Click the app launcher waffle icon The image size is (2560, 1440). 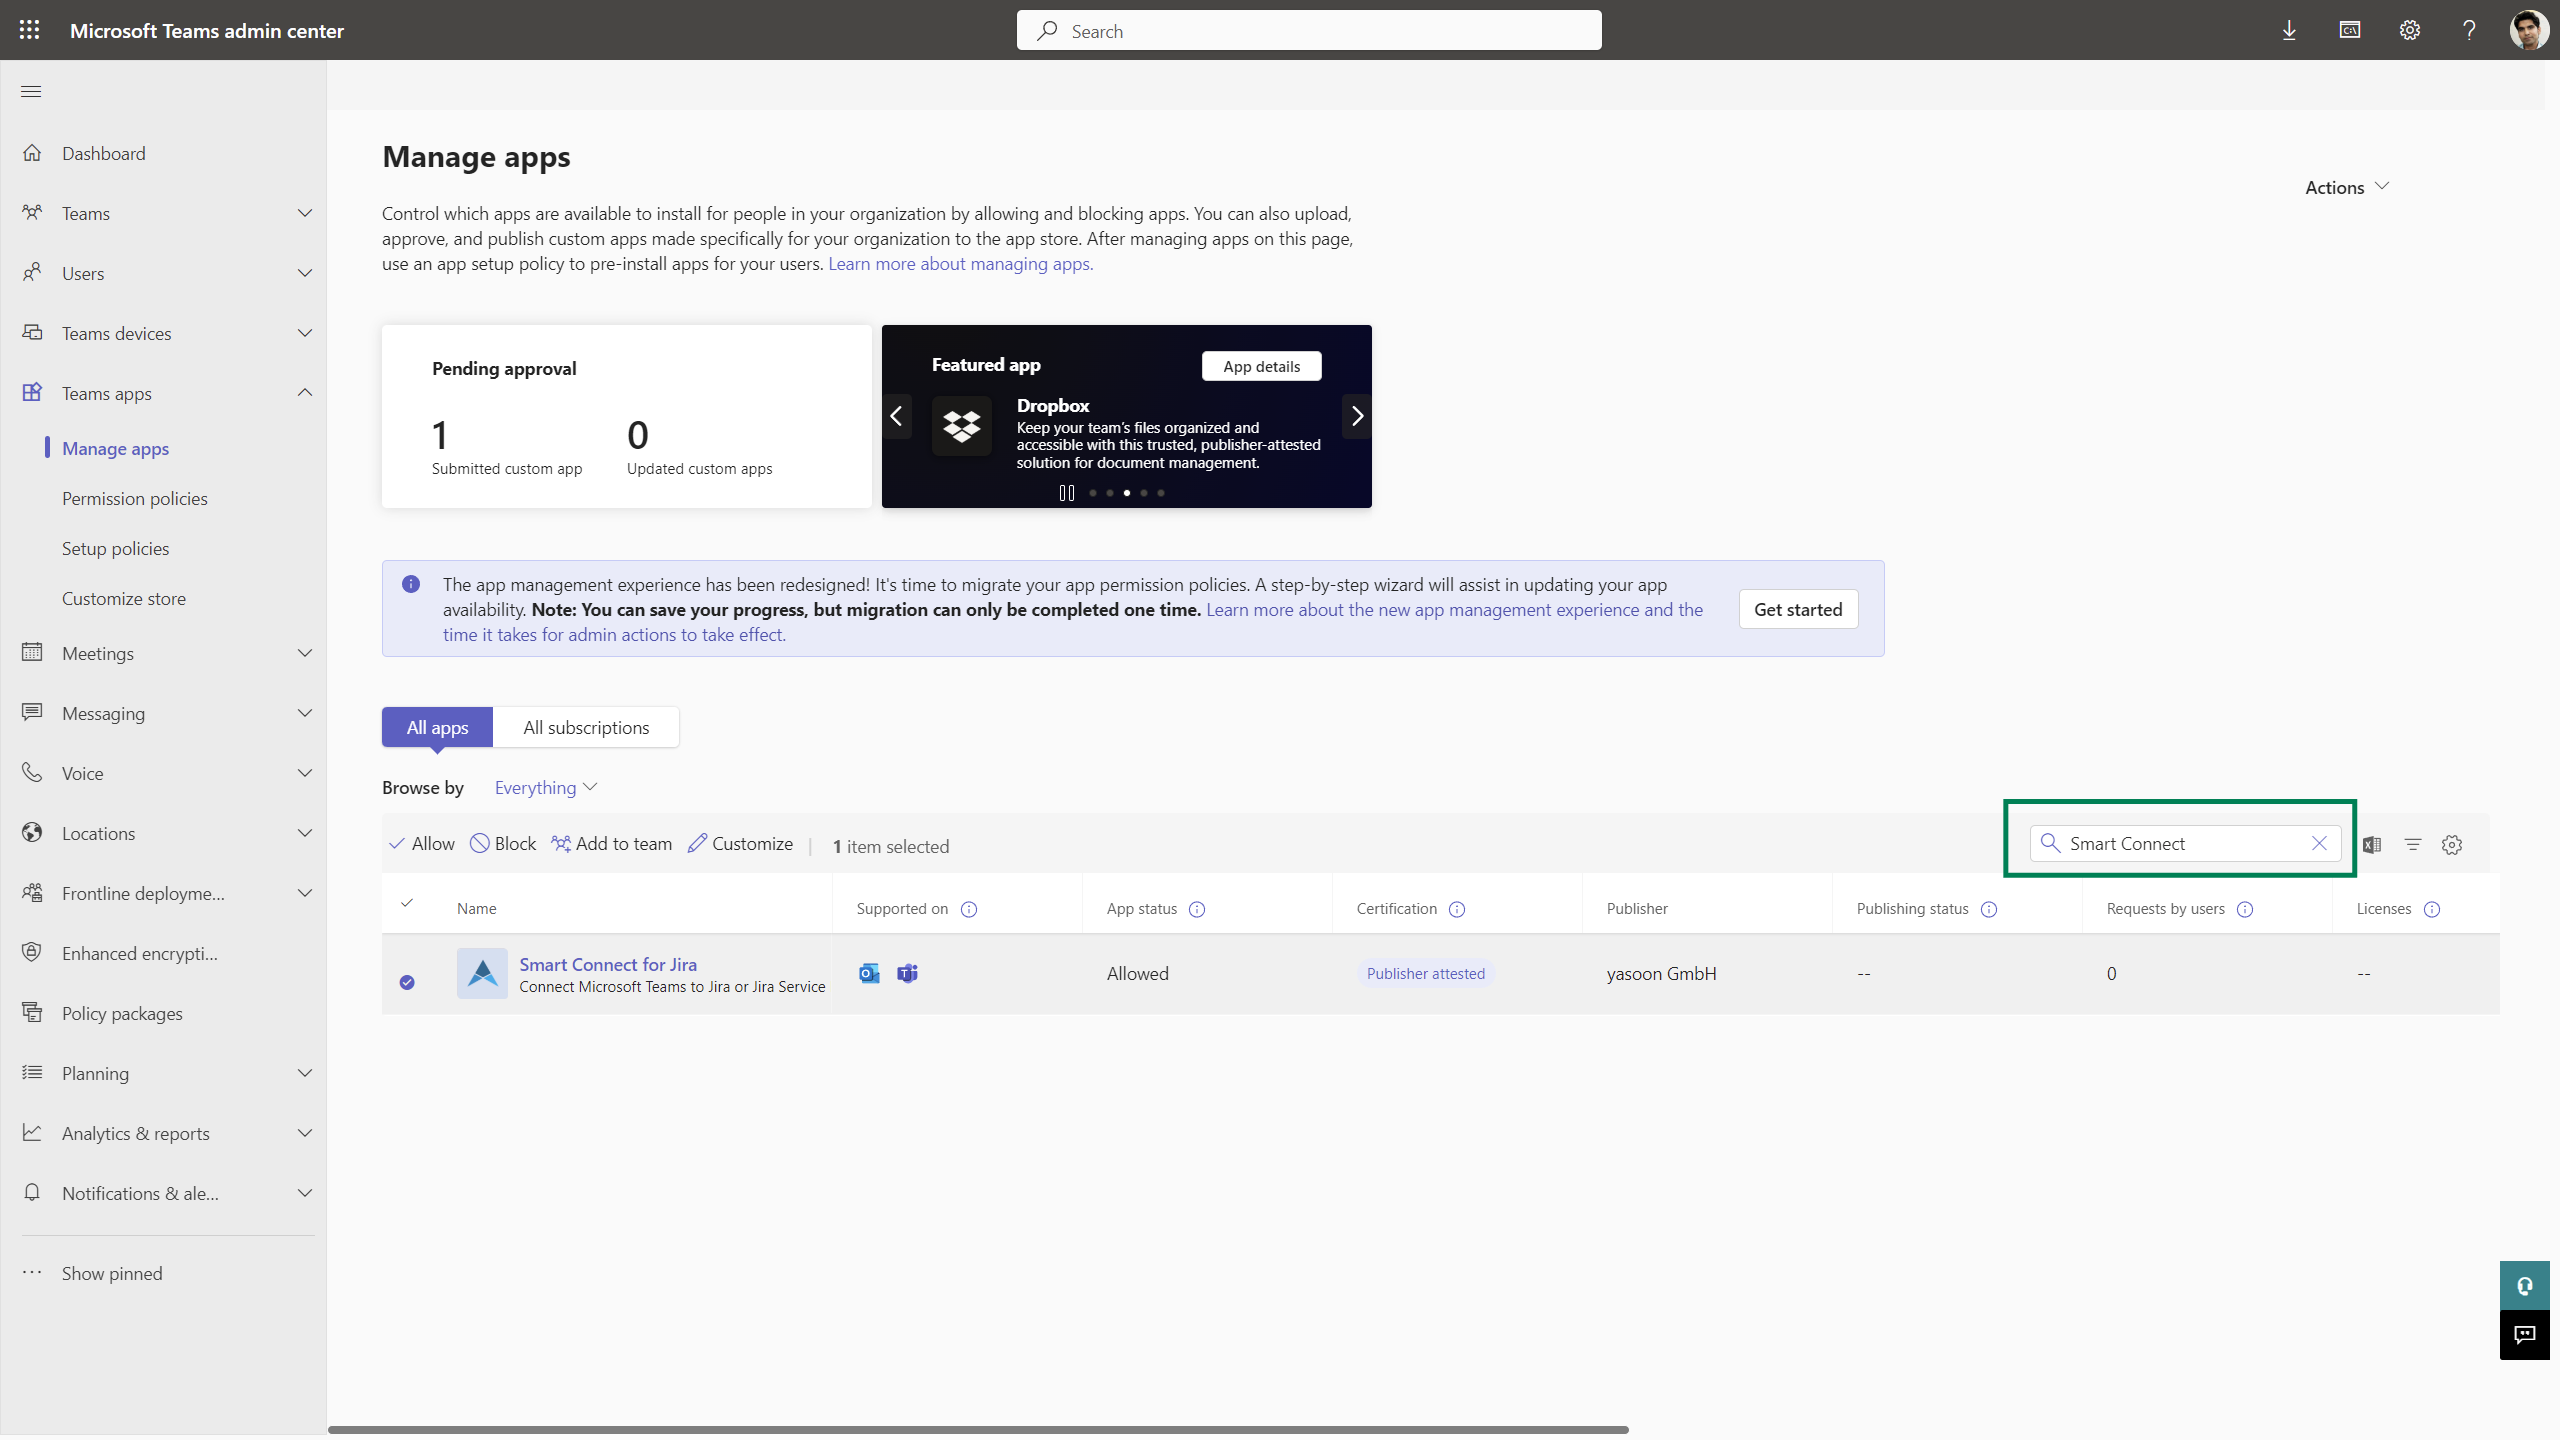[x=29, y=30]
